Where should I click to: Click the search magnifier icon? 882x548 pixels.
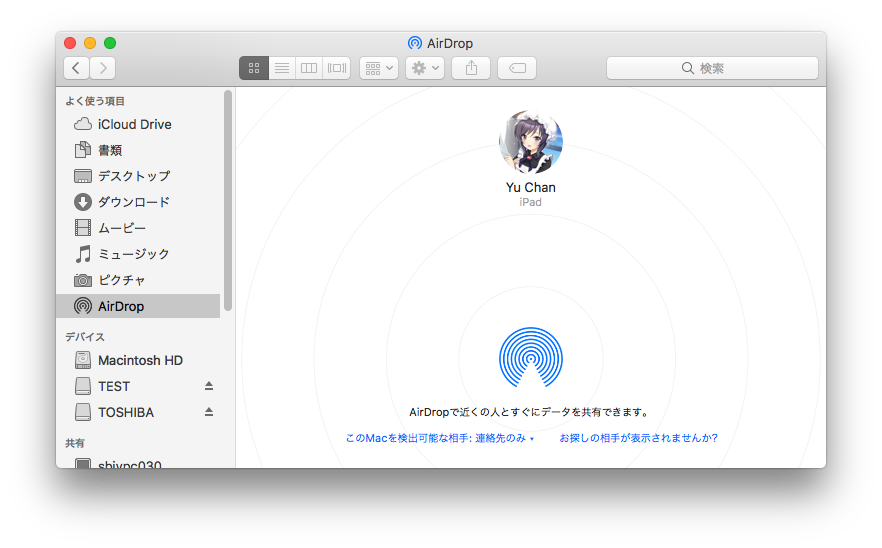[x=687, y=68]
